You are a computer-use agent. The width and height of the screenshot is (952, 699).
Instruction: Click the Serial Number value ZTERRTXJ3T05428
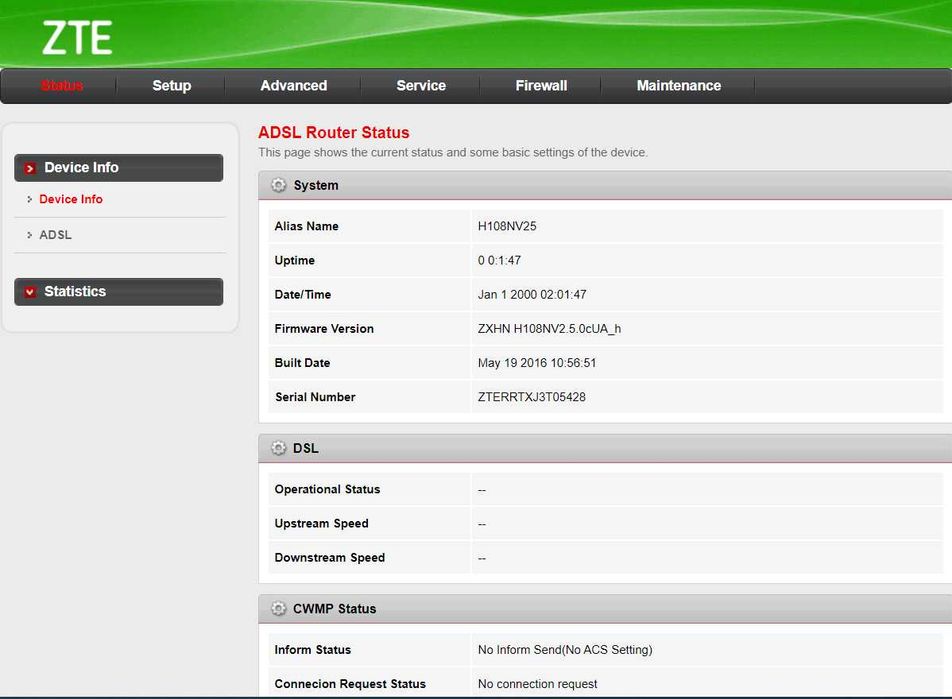coord(532,397)
